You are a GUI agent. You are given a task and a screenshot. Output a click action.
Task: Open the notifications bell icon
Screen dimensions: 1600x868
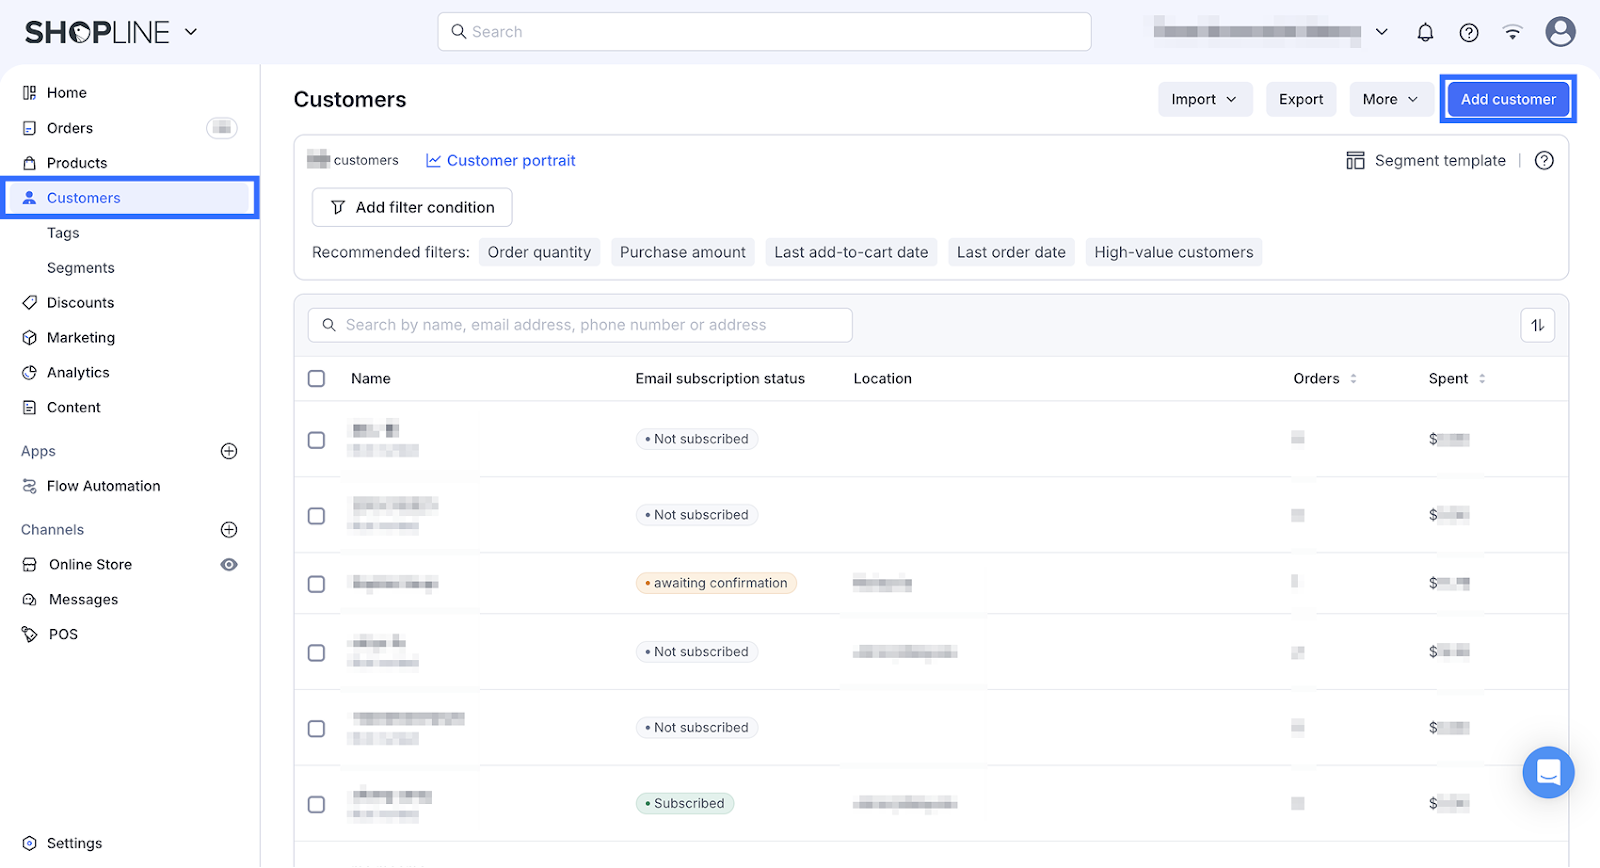coord(1425,32)
